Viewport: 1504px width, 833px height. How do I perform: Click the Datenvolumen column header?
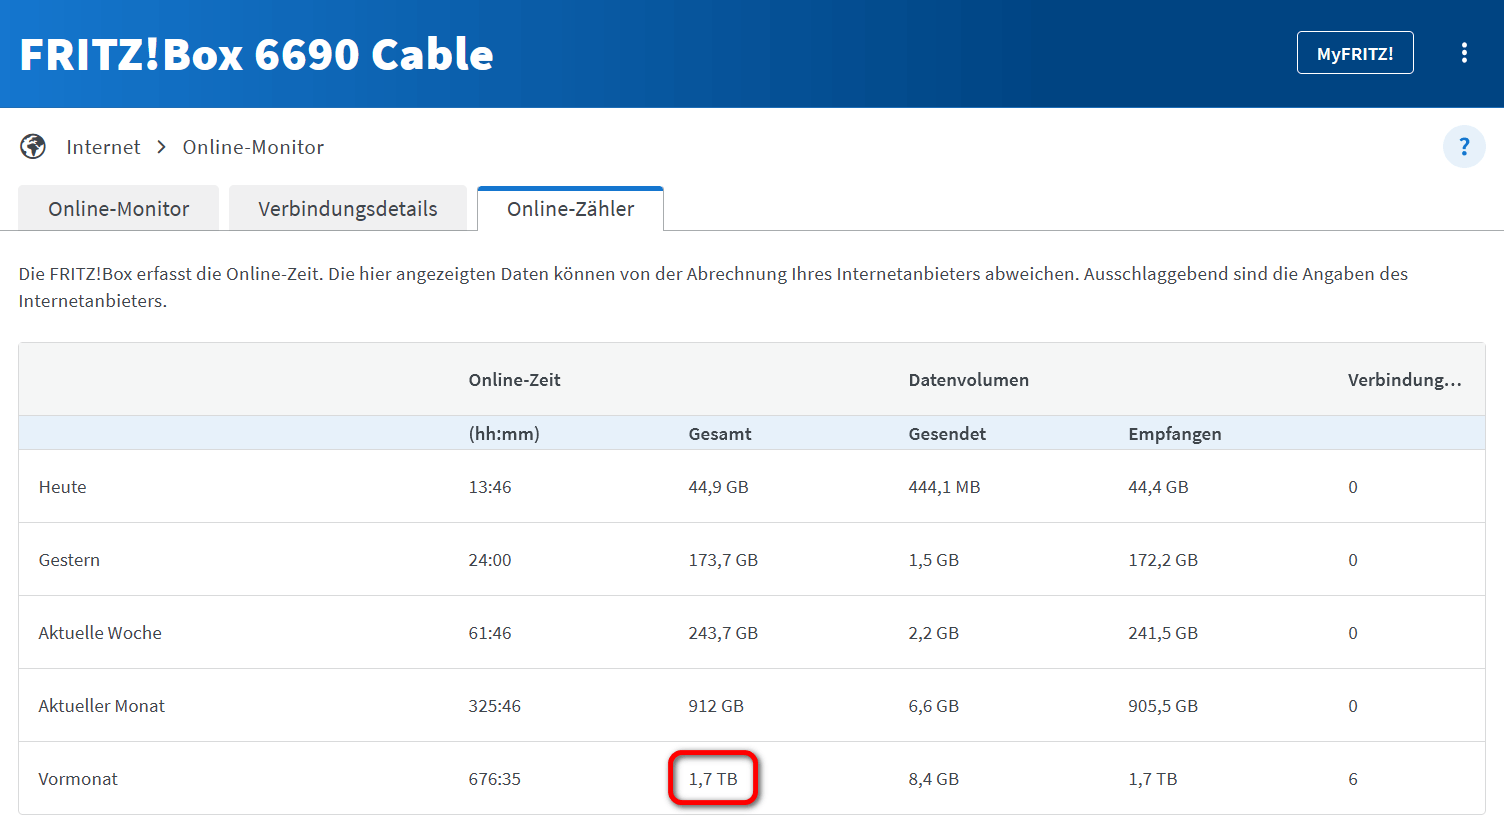[x=968, y=380]
